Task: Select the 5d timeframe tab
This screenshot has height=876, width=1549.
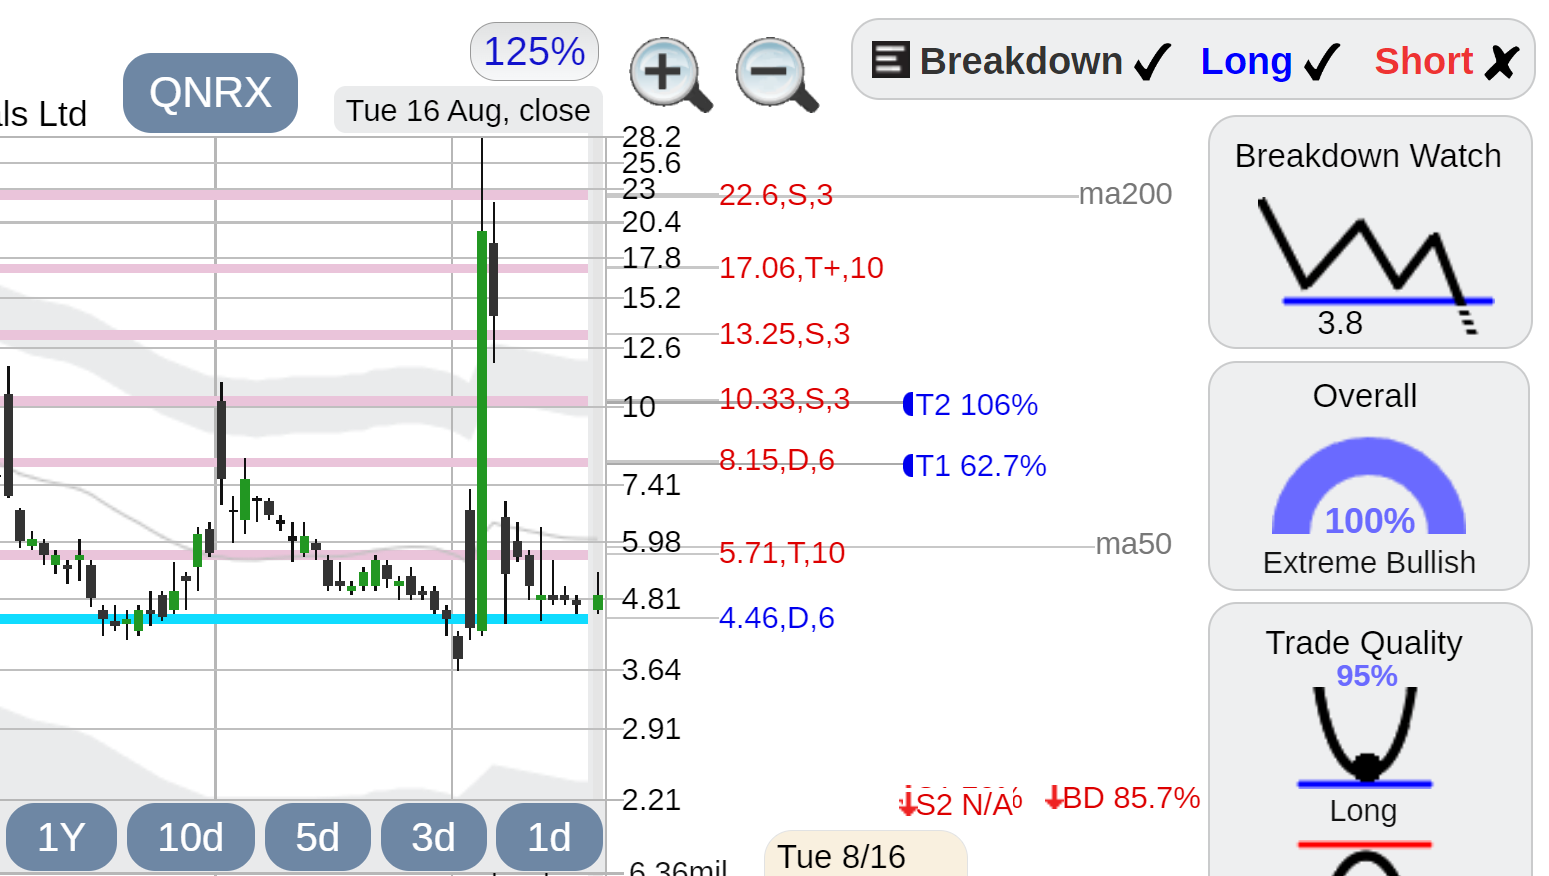Action: [x=317, y=837]
